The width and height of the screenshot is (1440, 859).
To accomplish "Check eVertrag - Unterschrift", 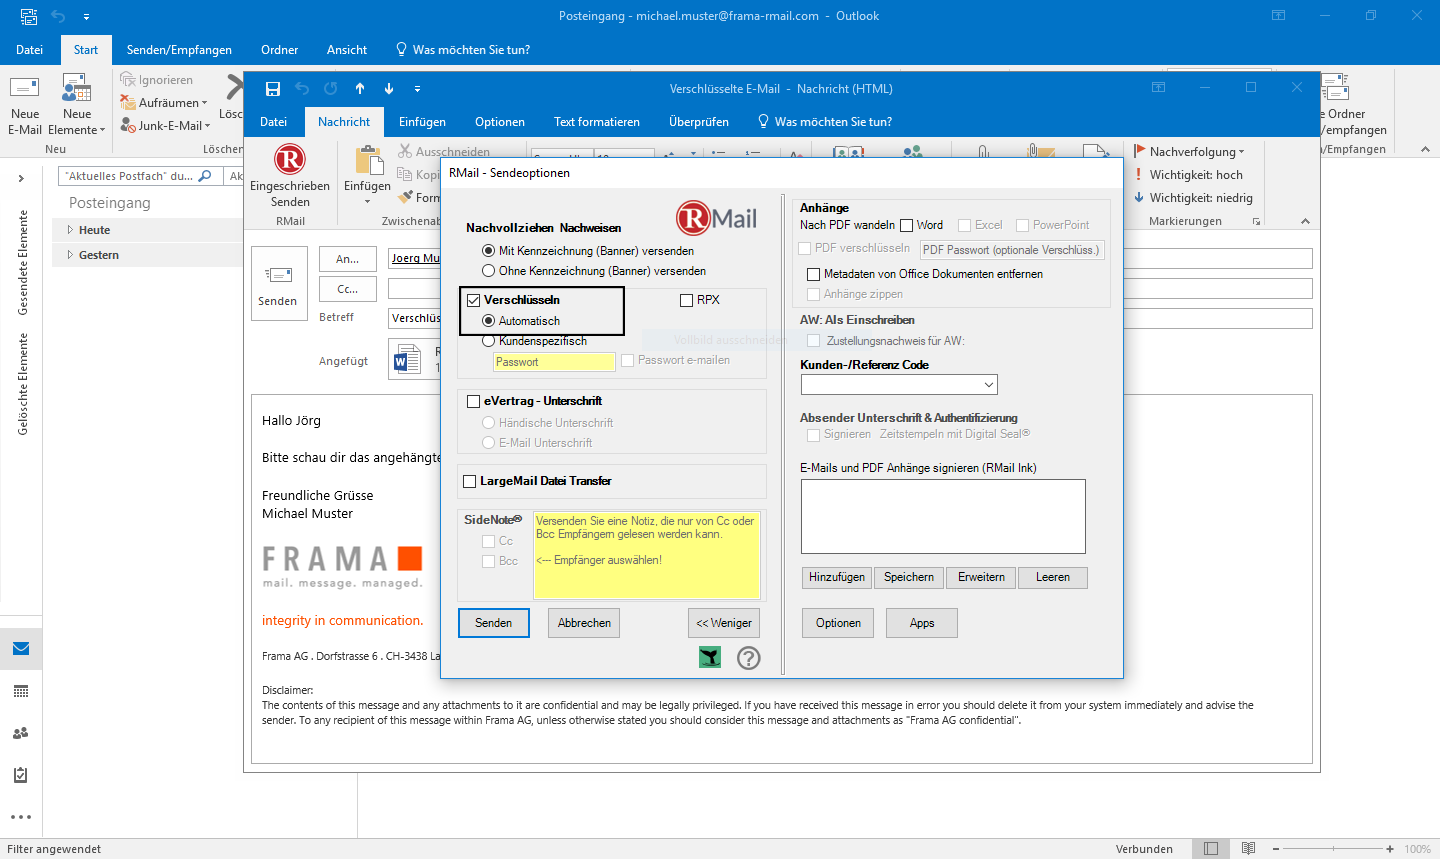I will point(474,401).
